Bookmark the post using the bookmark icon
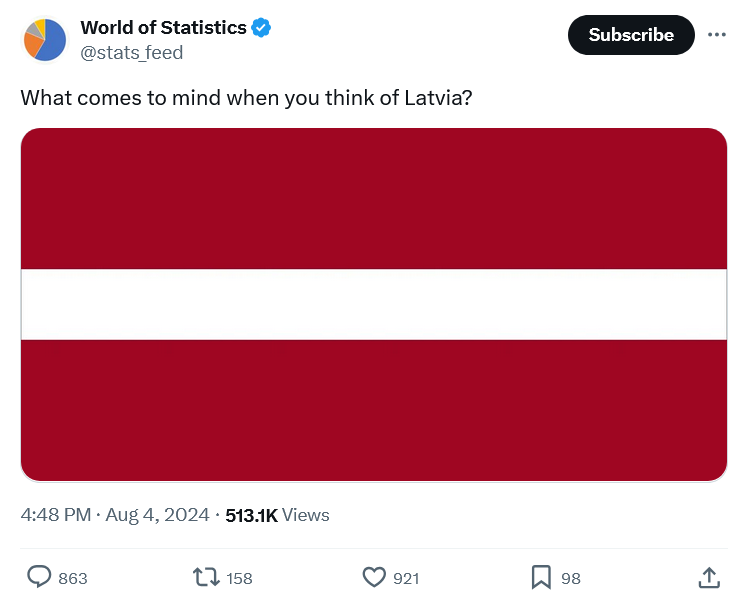 (541, 577)
